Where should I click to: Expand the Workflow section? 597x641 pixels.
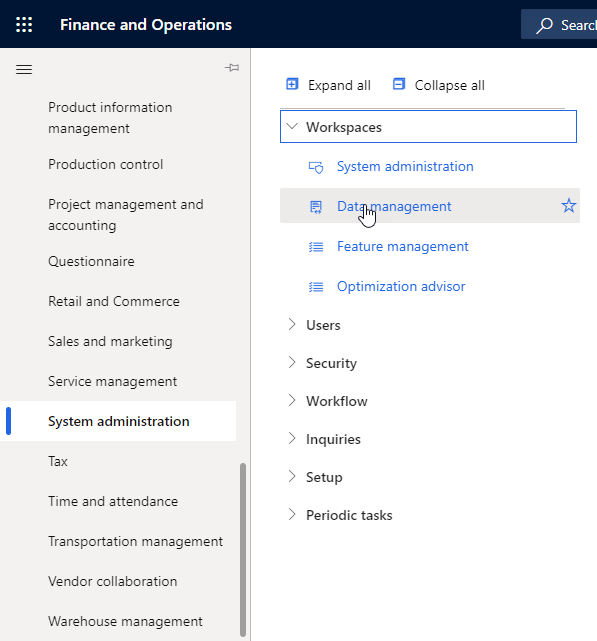tap(292, 401)
